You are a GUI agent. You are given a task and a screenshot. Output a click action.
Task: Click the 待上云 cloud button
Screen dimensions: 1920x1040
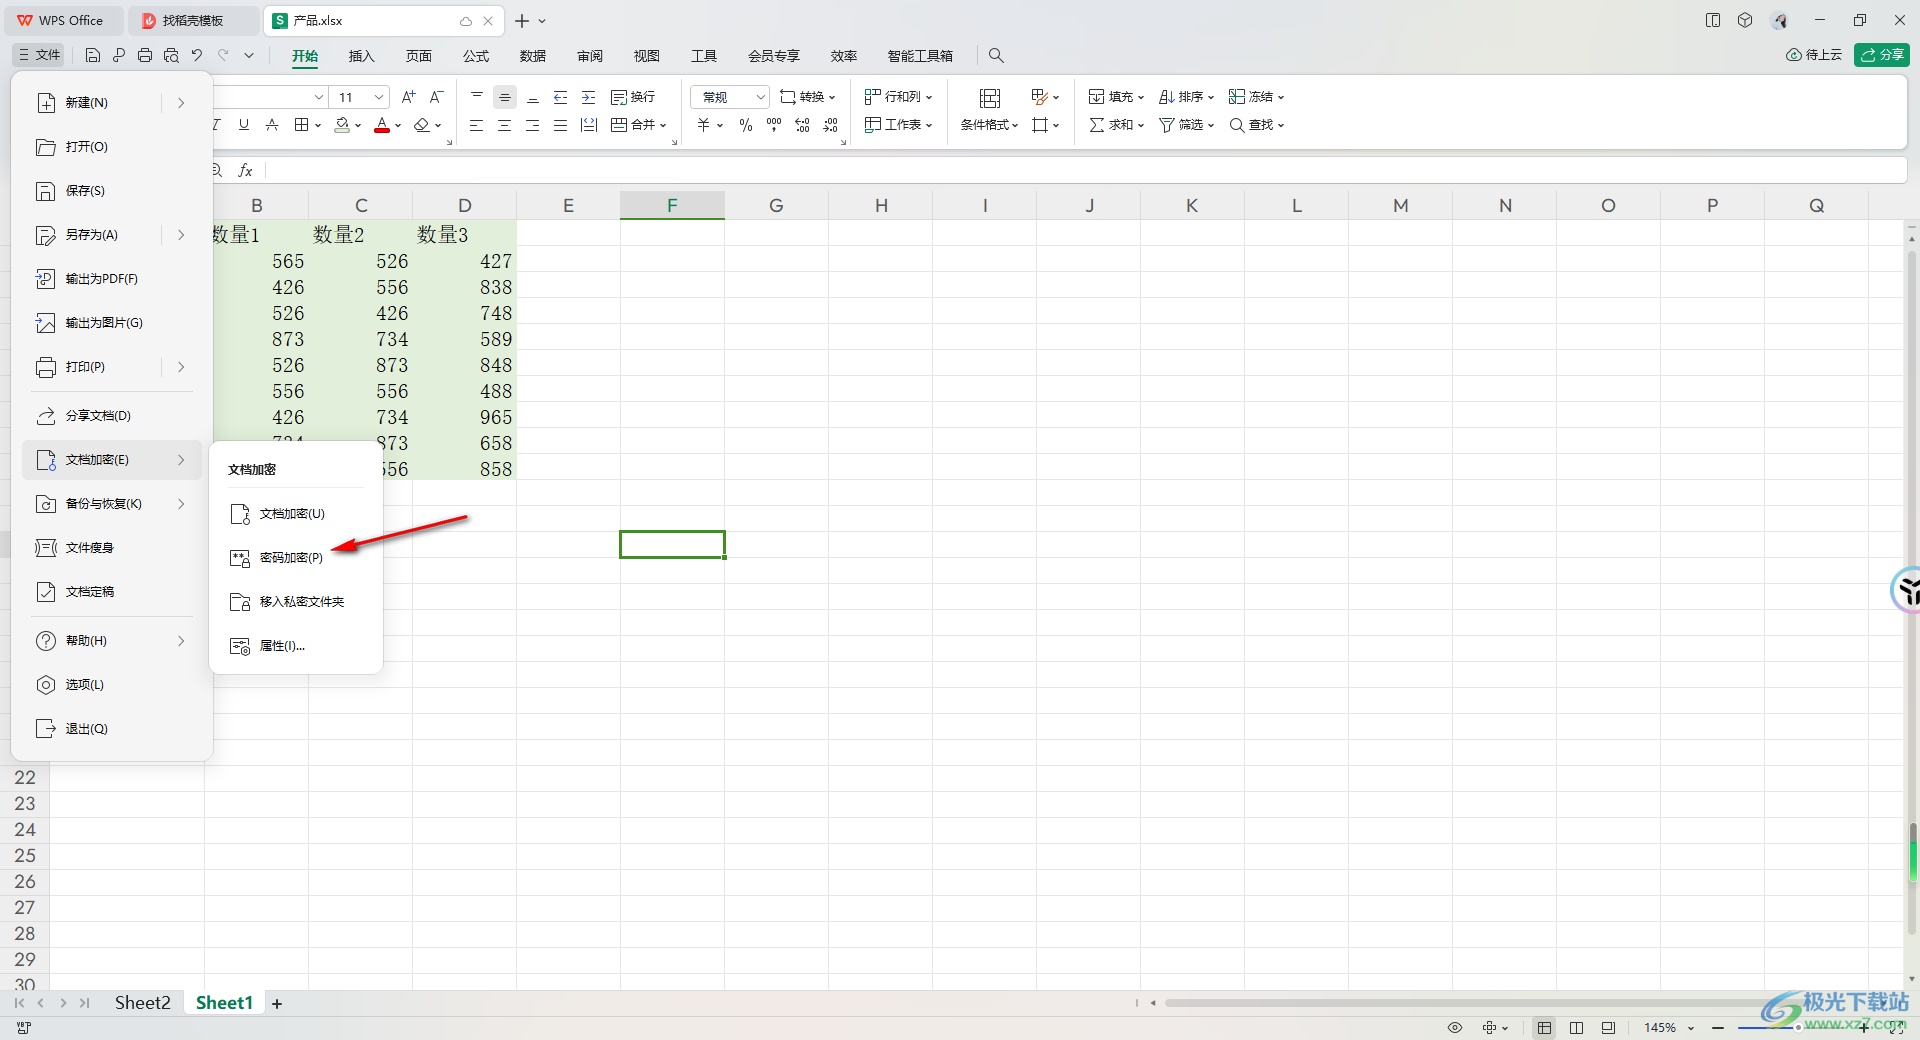(x=1814, y=55)
